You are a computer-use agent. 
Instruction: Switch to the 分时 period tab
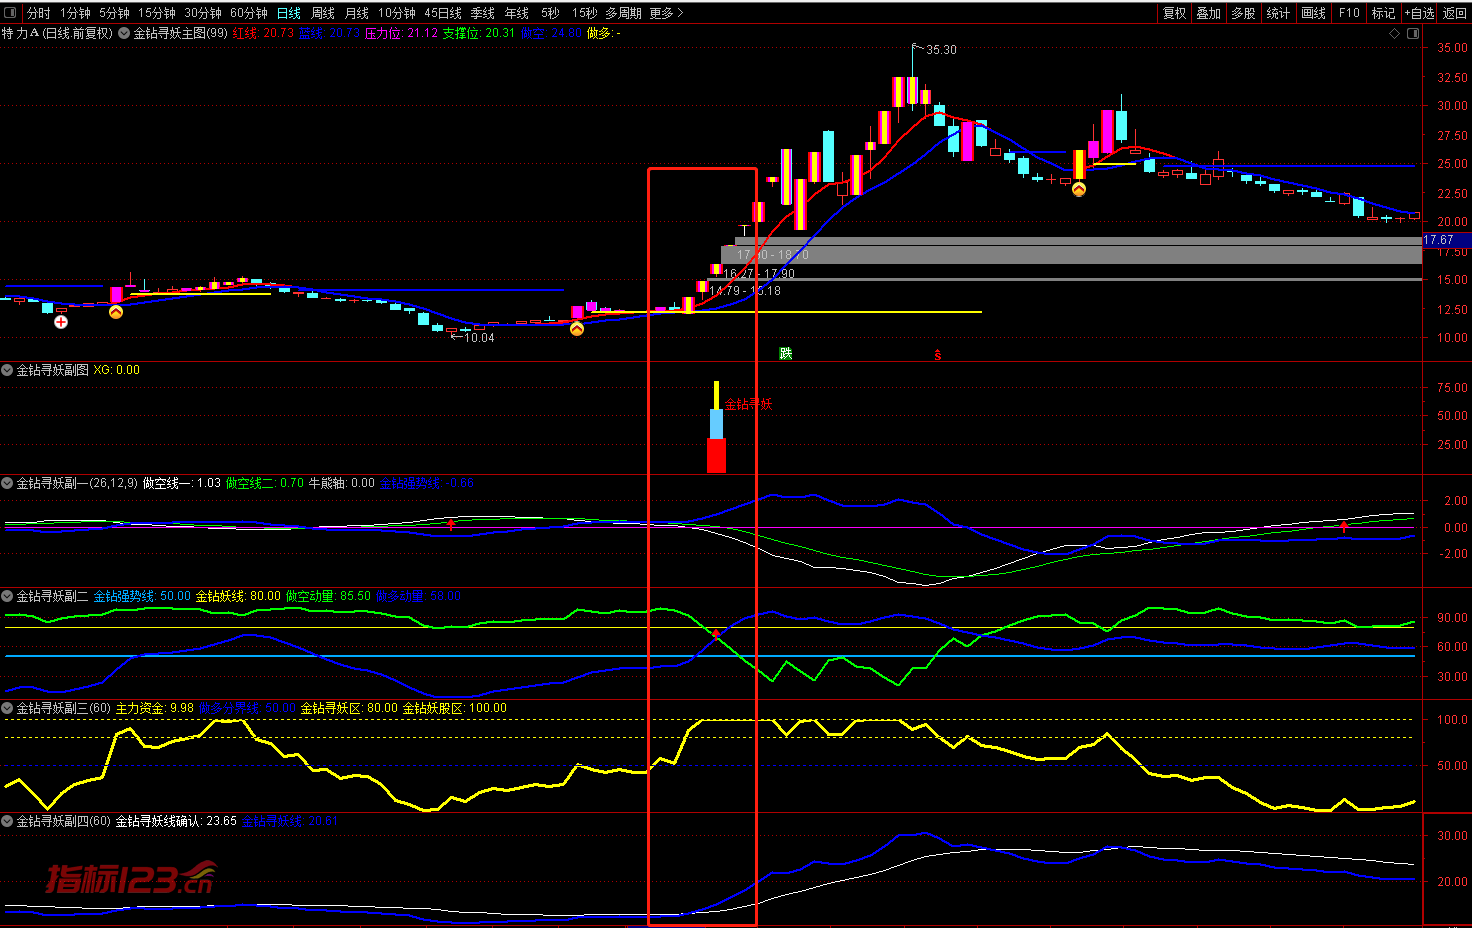click(x=39, y=13)
